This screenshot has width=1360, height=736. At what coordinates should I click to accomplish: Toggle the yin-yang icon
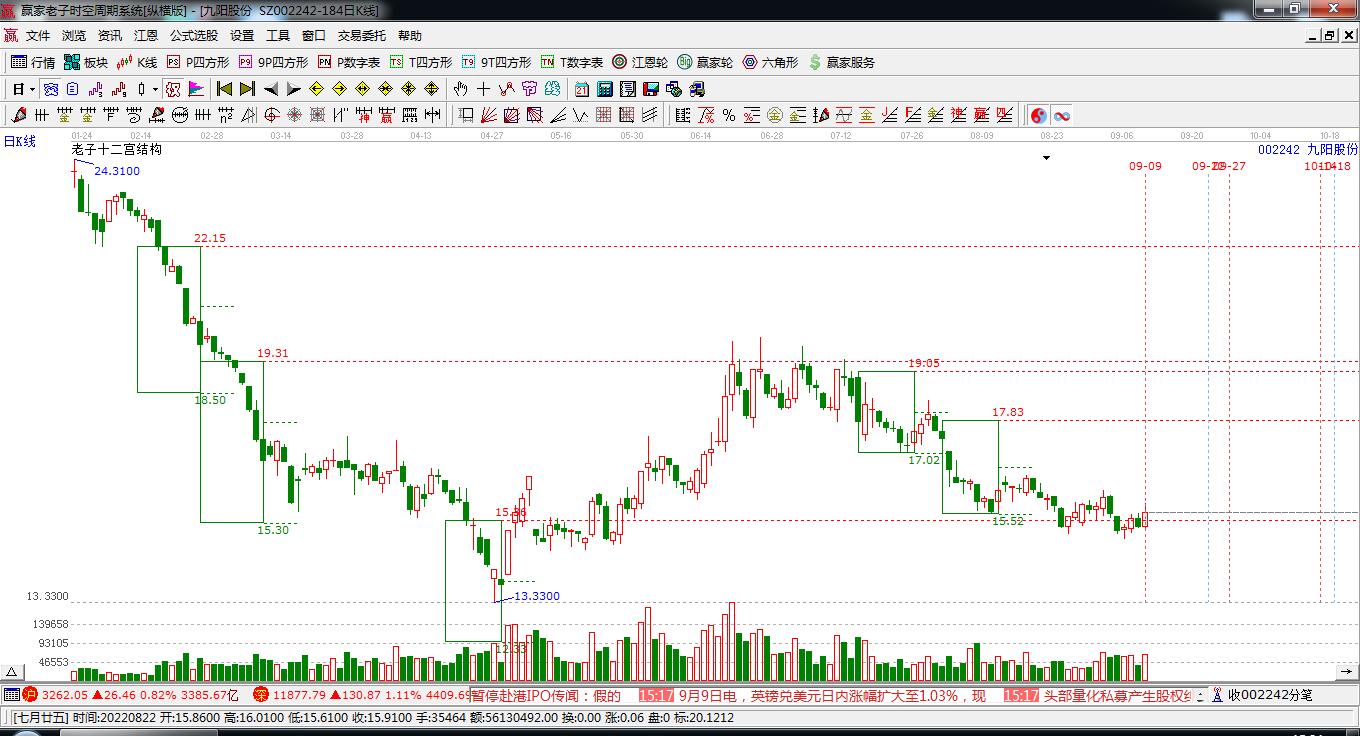[x=1039, y=115]
